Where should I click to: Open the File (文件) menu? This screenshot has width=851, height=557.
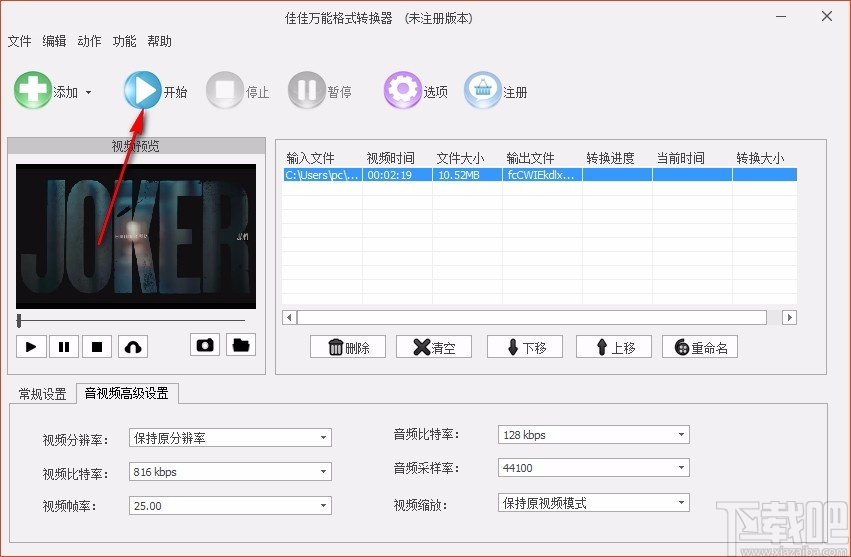click(x=20, y=41)
